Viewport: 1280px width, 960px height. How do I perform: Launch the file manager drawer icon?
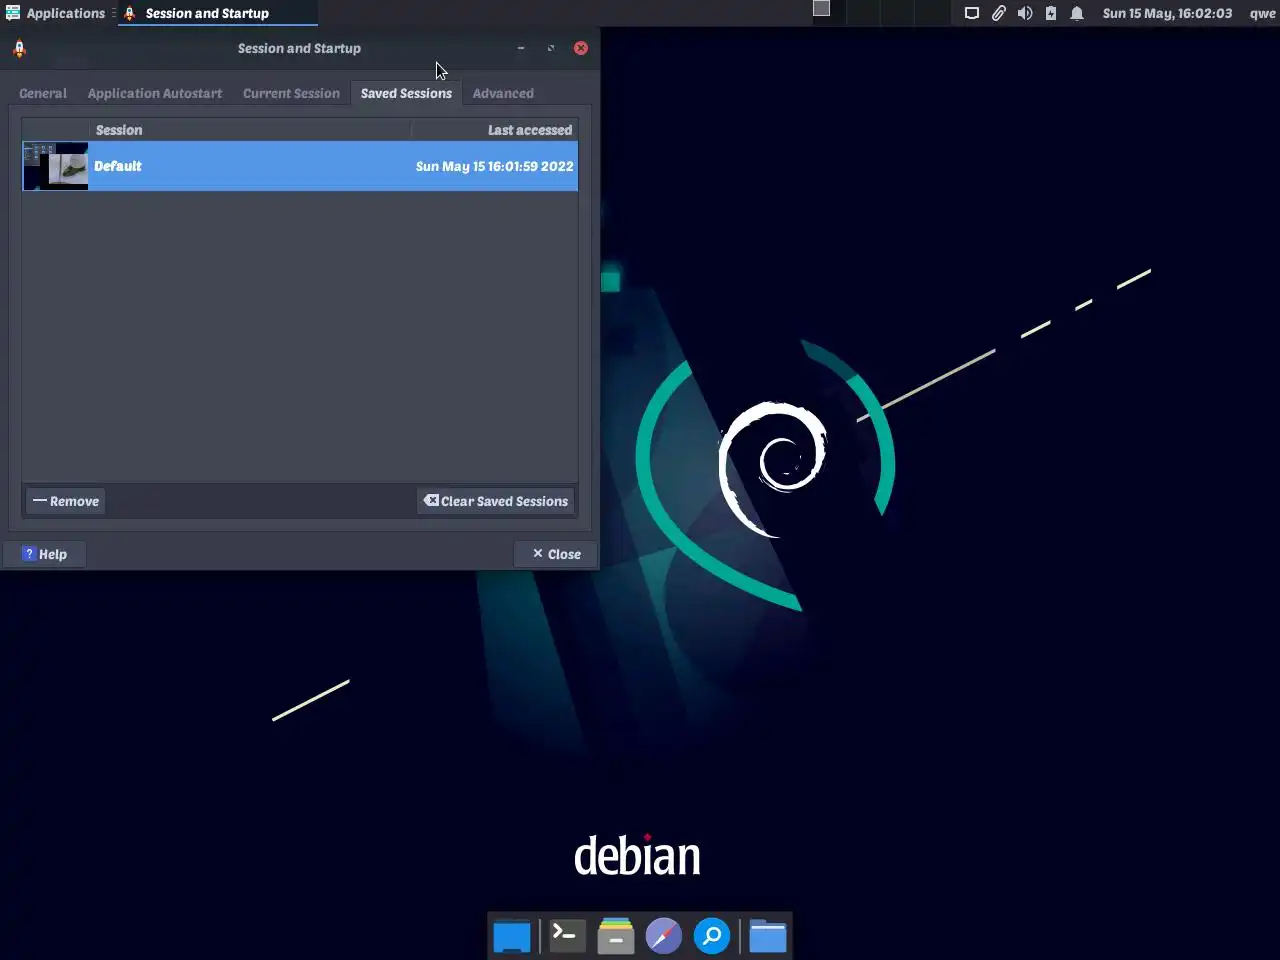(615, 936)
